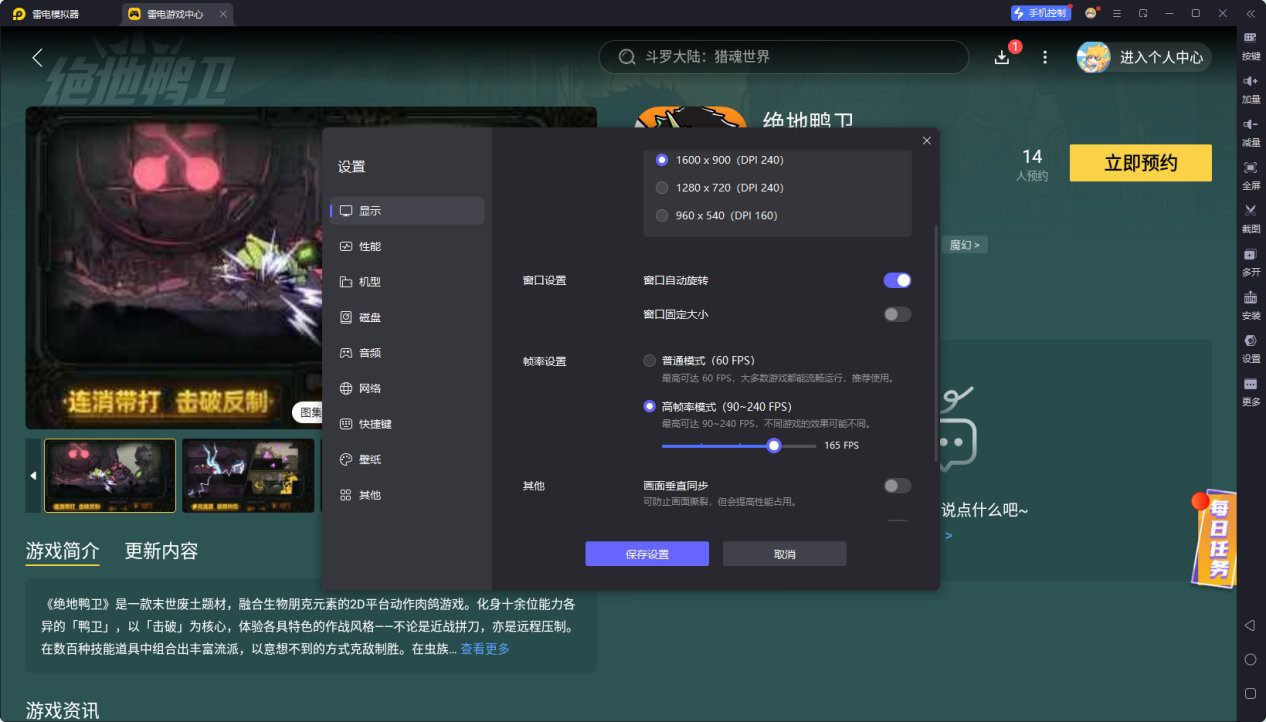The height and width of the screenshot is (722, 1266).
Task: Select the 游戏简介 tab
Action: [62, 551]
